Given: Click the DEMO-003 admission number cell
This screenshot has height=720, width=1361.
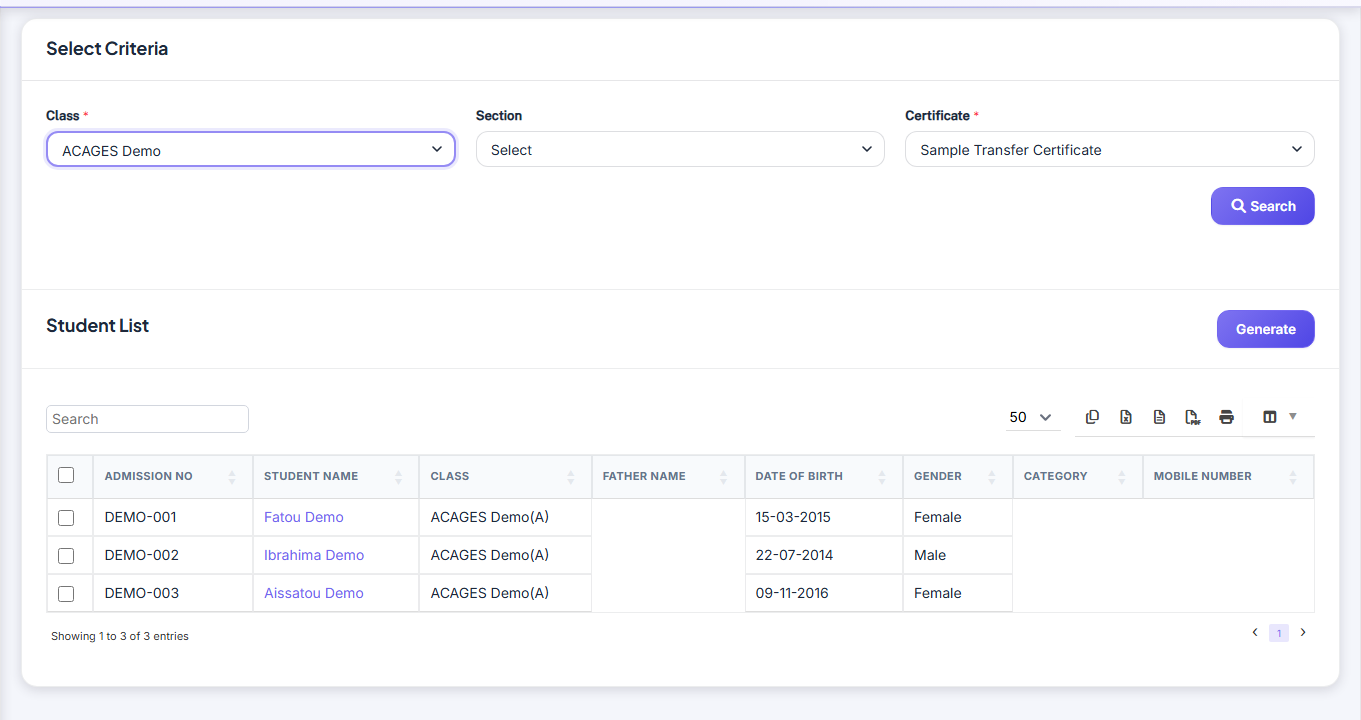Looking at the screenshot, I should pos(173,593).
